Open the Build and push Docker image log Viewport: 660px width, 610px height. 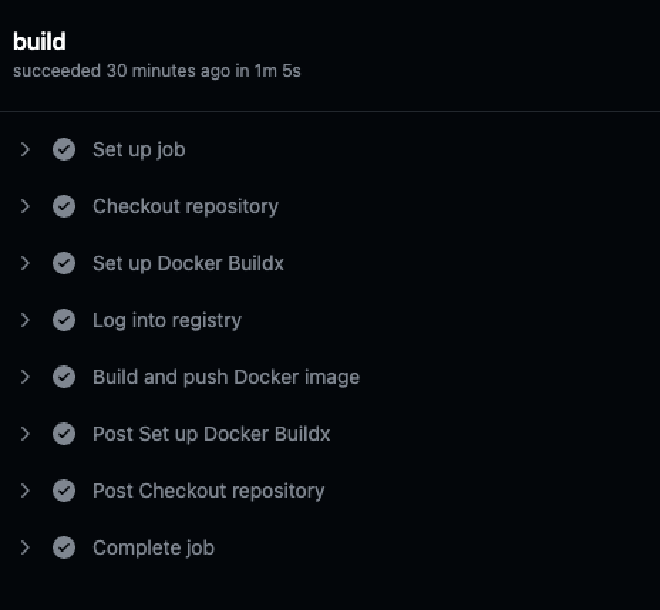coord(226,377)
